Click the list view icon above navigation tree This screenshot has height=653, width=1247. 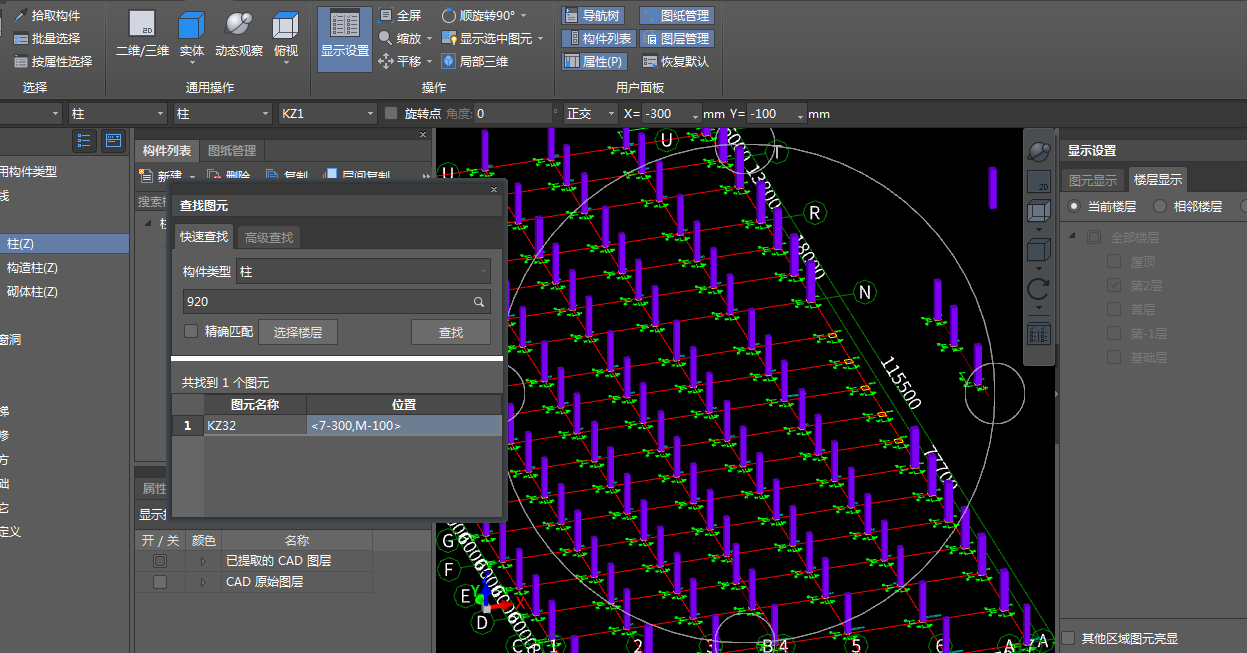point(85,140)
